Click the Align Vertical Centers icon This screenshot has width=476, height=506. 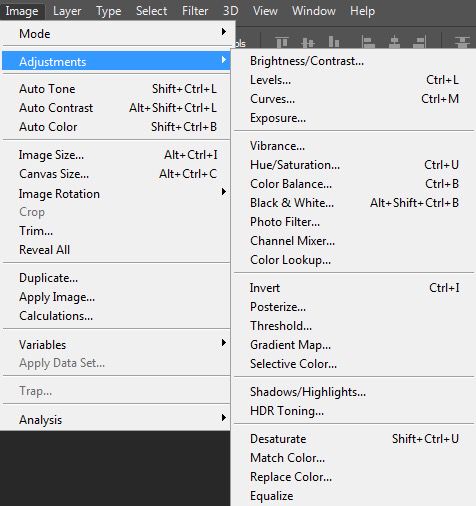pos(307,42)
